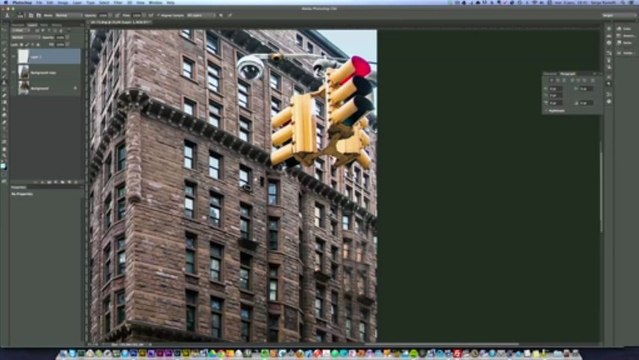This screenshot has width=639, height=360.
Task: Select the Eyedropper tool
Action: (4, 62)
